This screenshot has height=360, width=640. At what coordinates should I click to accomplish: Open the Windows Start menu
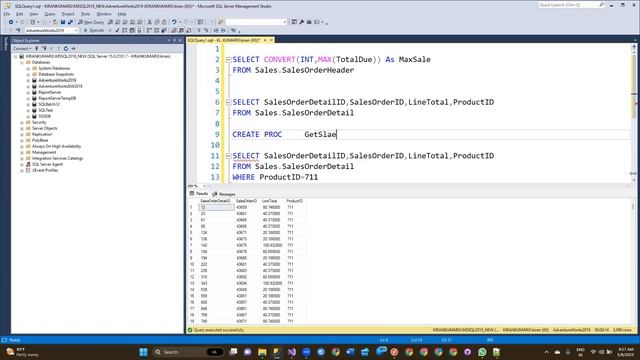point(143,352)
